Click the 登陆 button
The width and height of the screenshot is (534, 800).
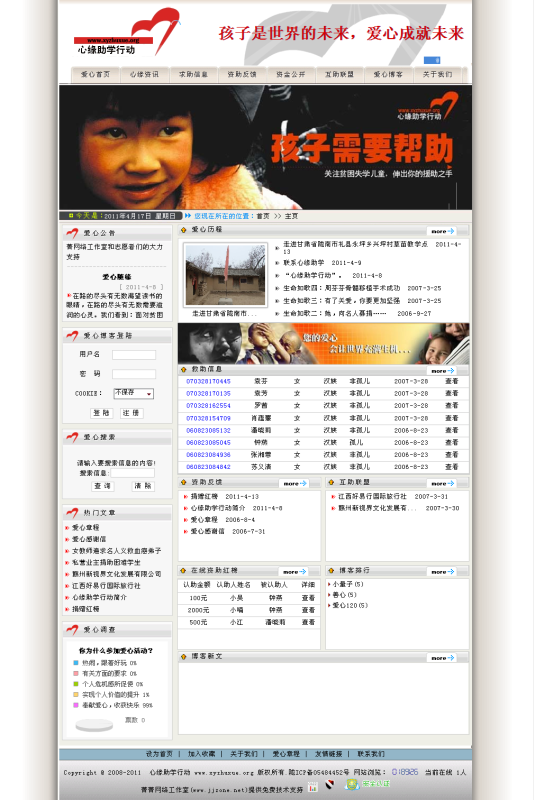point(101,413)
